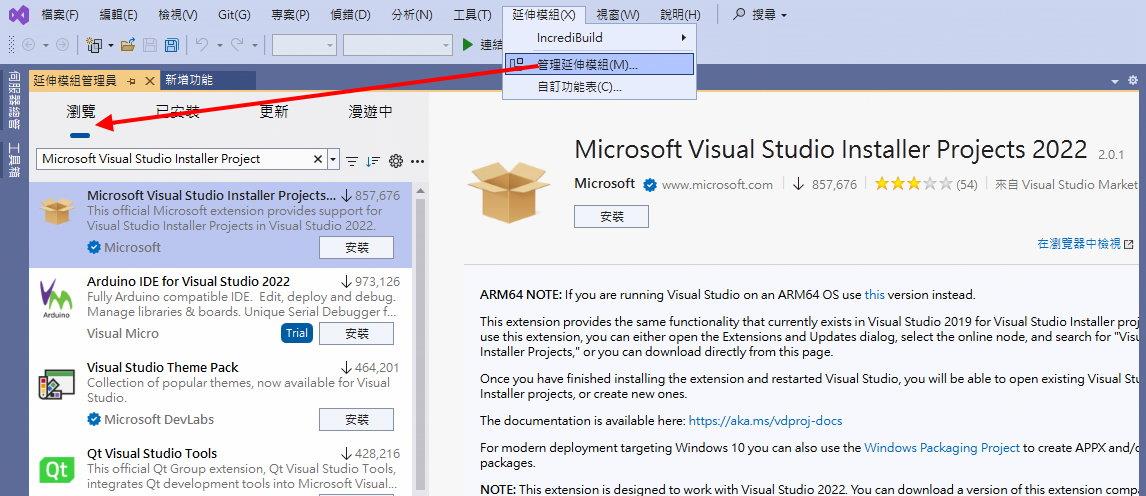This screenshot has height=496, width=1146.
Task: Install Arduino IDE for Visual Studio 2022
Action: pos(357,334)
